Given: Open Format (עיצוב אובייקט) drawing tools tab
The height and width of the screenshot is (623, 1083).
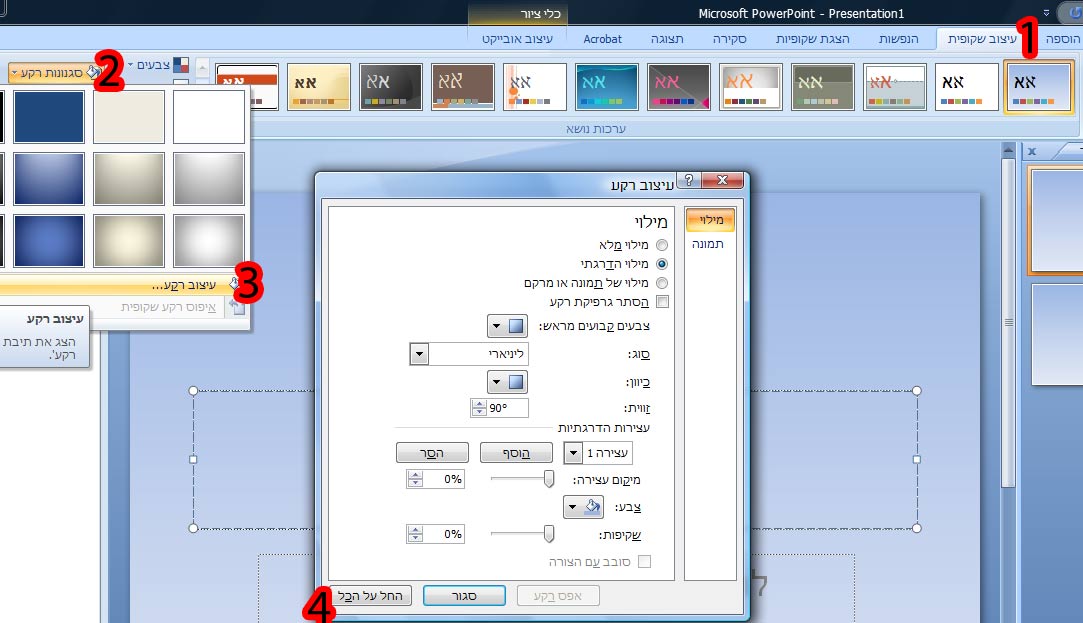Looking at the screenshot, I should tap(517, 39).
